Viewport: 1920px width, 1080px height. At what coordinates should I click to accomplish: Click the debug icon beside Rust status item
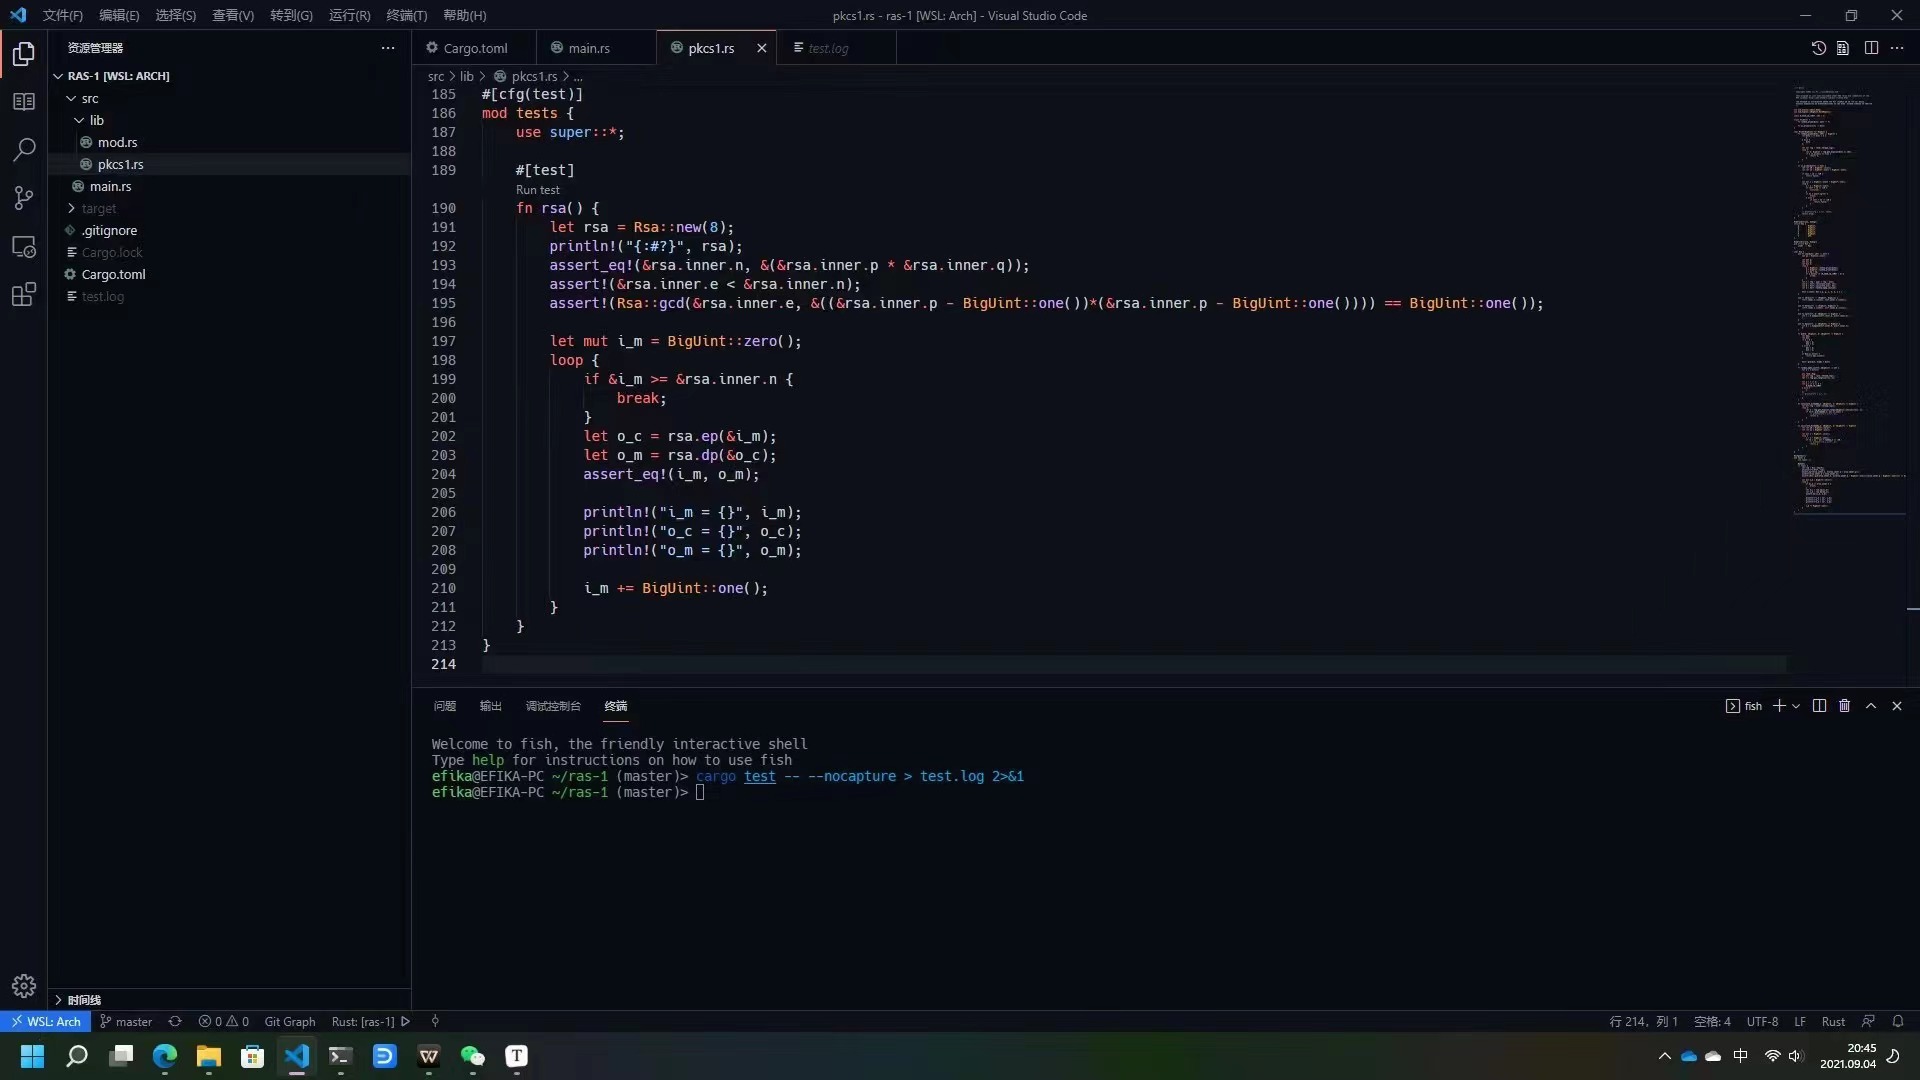pos(435,1022)
